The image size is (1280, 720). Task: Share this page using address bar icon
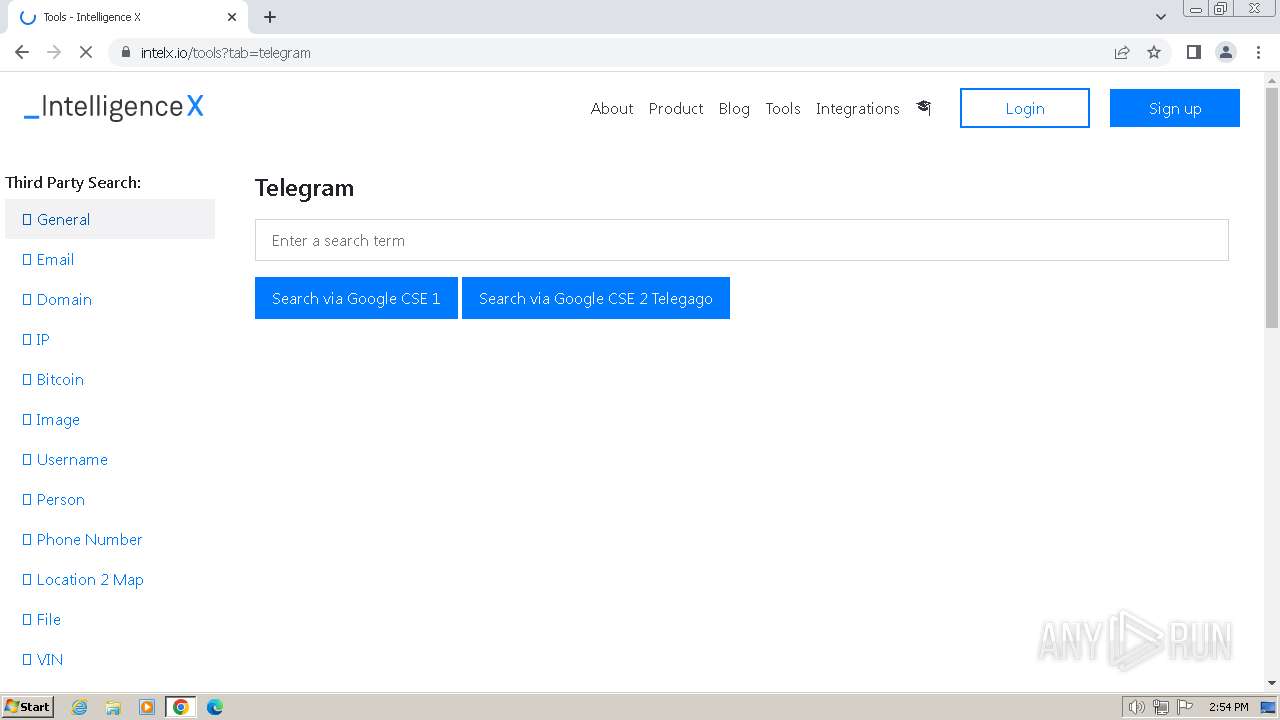coord(1122,52)
